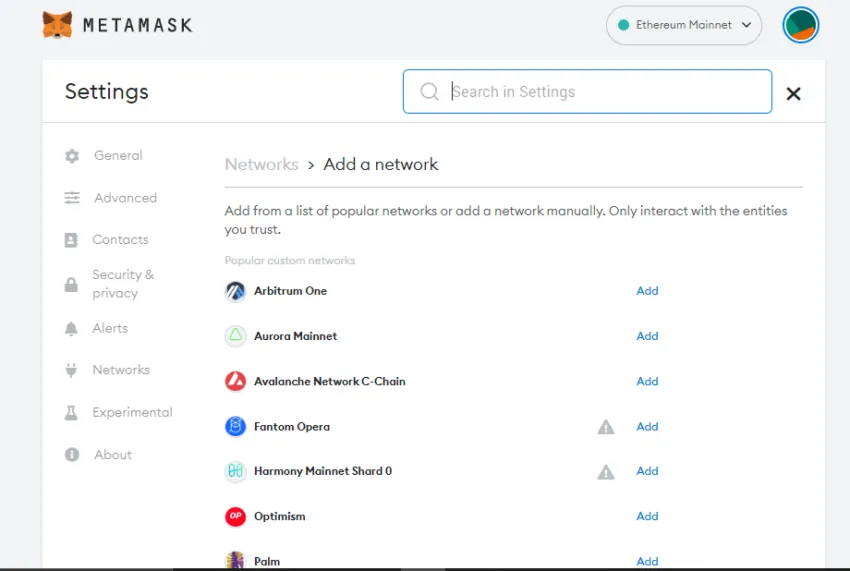This screenshot has width=850, height=571.
Task: Go back via Networks breadcrumb link
Action: click(x=261, y=164)
